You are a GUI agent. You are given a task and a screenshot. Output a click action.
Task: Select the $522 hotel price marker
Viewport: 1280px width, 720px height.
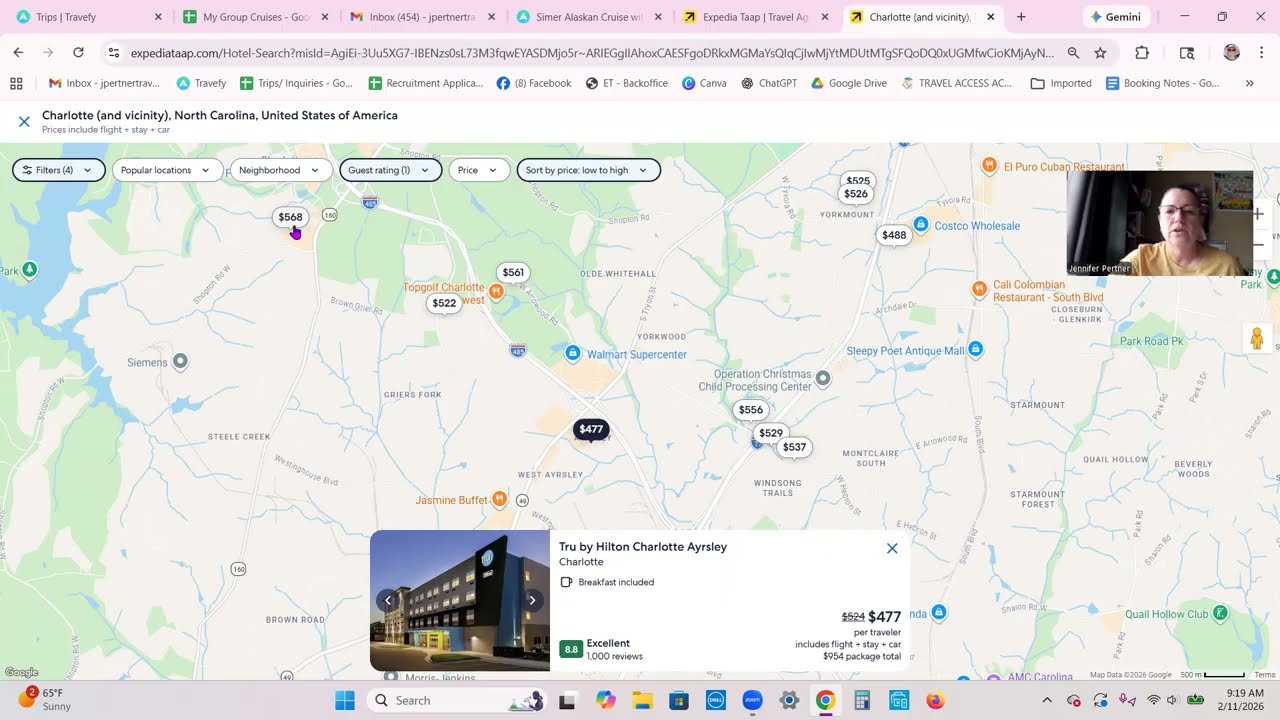(x=444, y=303)
